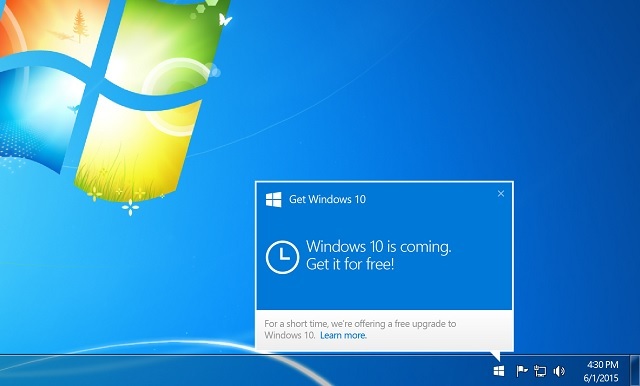Open the Action Center flag icon

coord(521,371)
